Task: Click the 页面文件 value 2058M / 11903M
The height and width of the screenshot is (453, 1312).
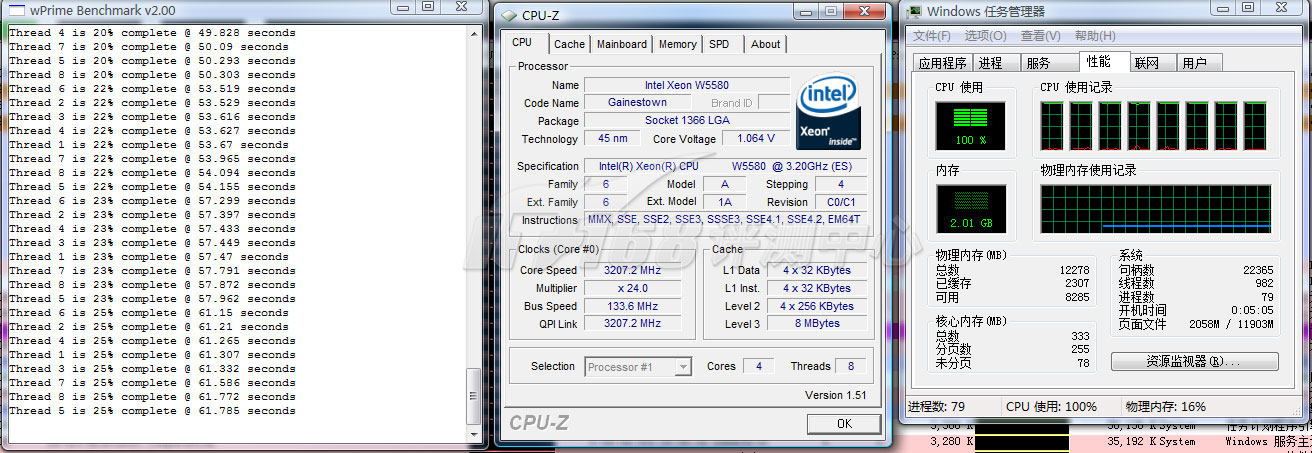Action: coord(1229,324)
